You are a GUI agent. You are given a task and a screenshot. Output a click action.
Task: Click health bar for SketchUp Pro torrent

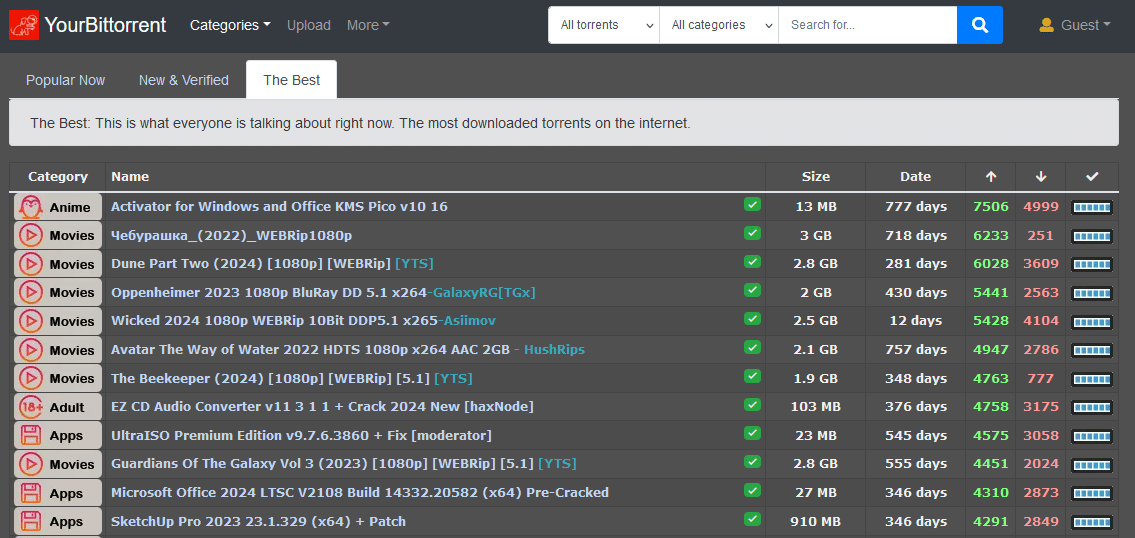point(1092,522)
